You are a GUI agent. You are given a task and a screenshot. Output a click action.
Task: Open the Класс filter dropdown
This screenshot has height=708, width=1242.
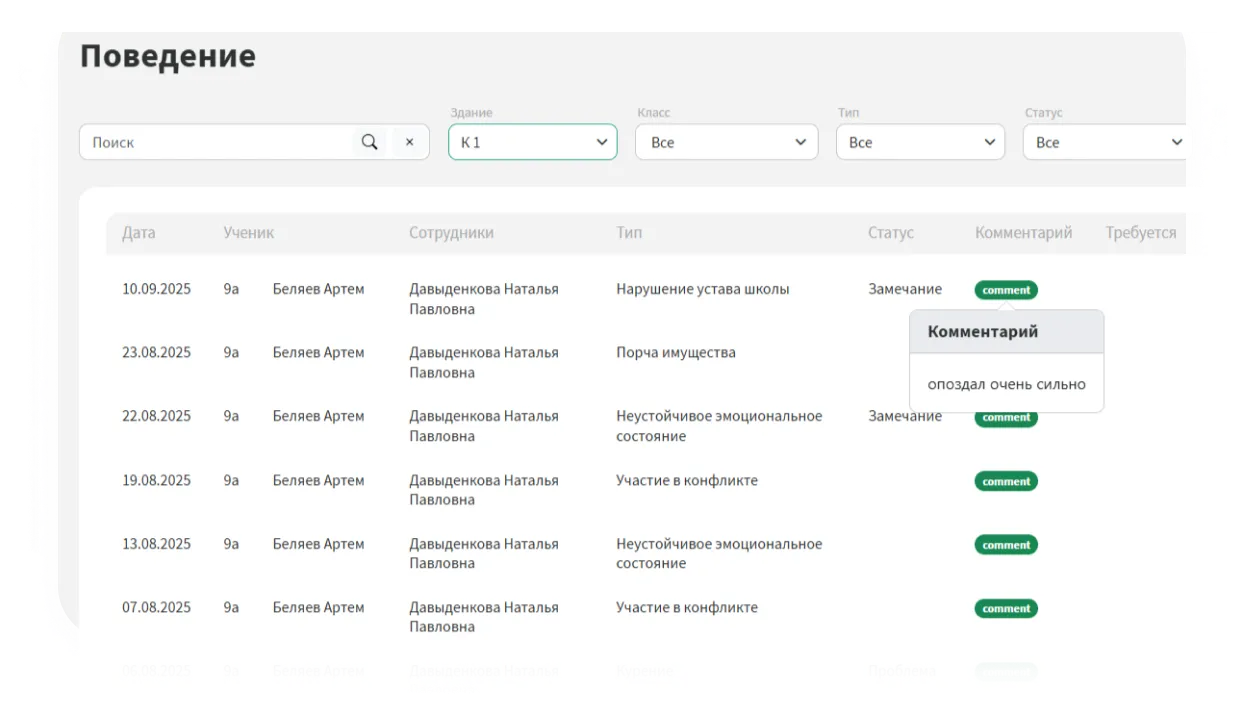click(x=726, y=142)
